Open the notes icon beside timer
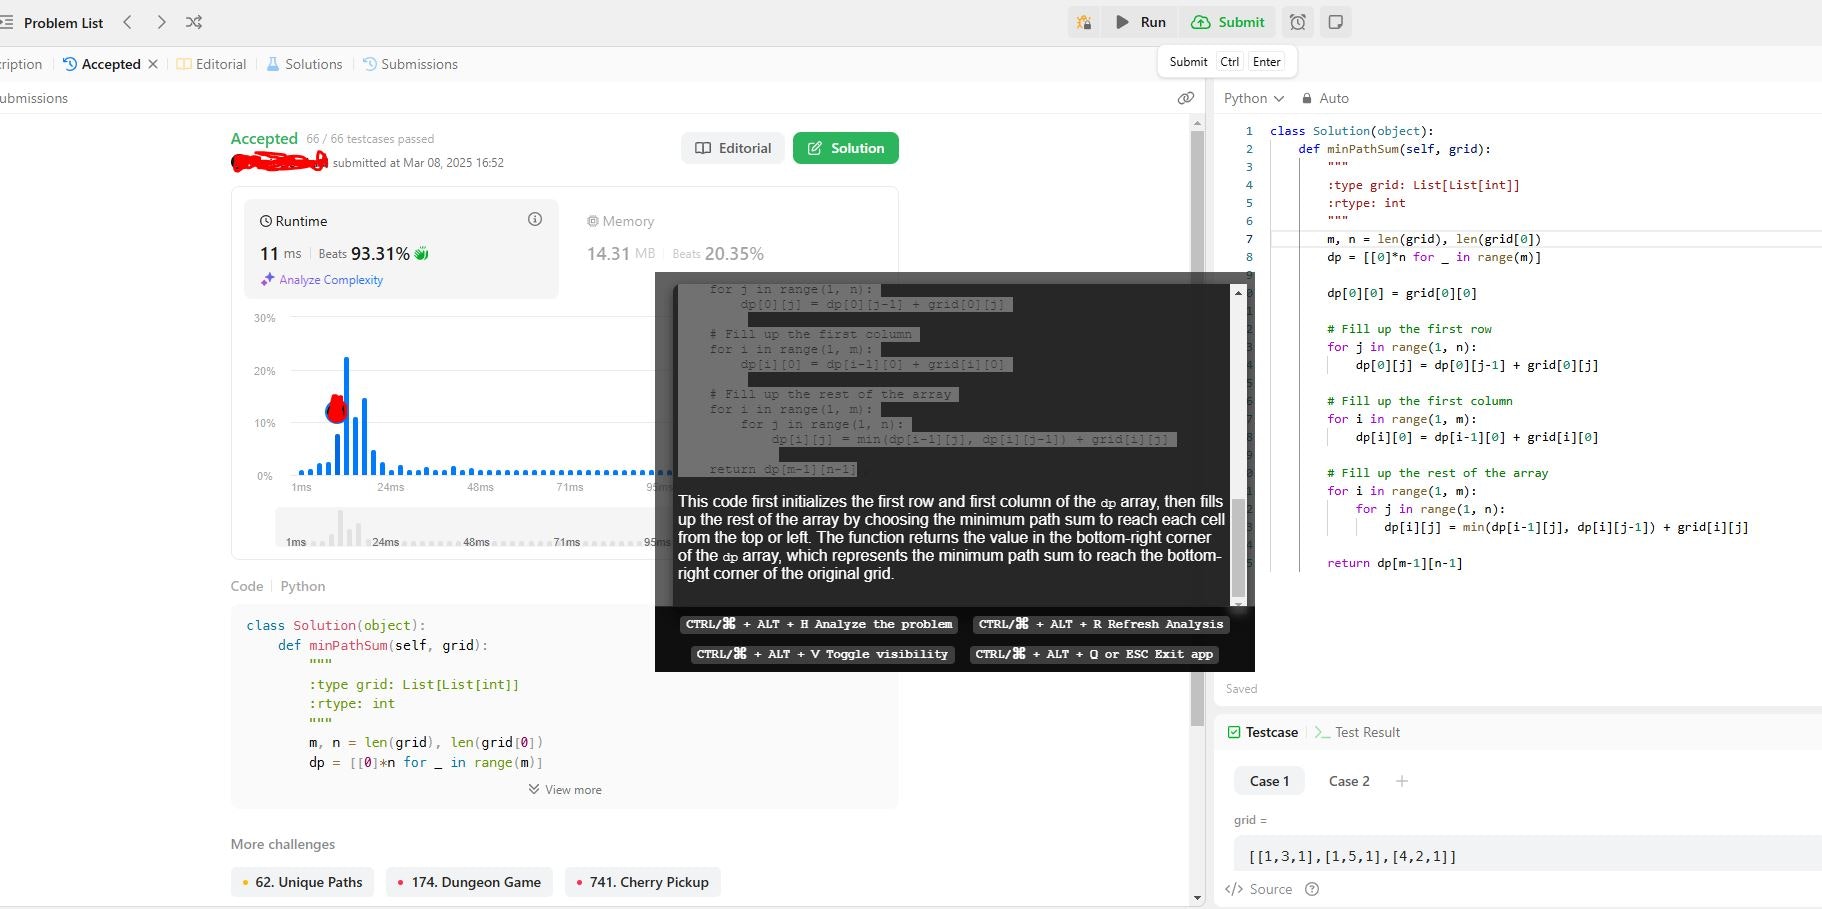The height and width of the screenshot is (909, 1822). point(1335,22)
